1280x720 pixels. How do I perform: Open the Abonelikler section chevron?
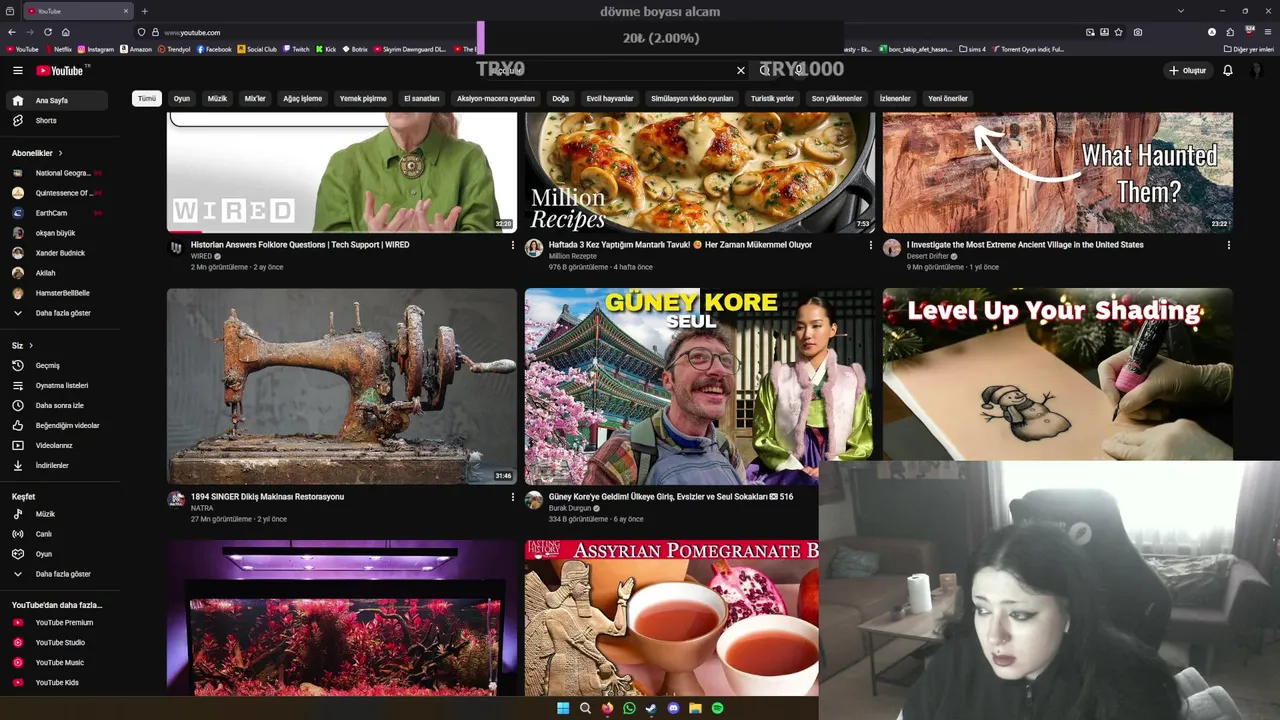(x=60, y=153)
